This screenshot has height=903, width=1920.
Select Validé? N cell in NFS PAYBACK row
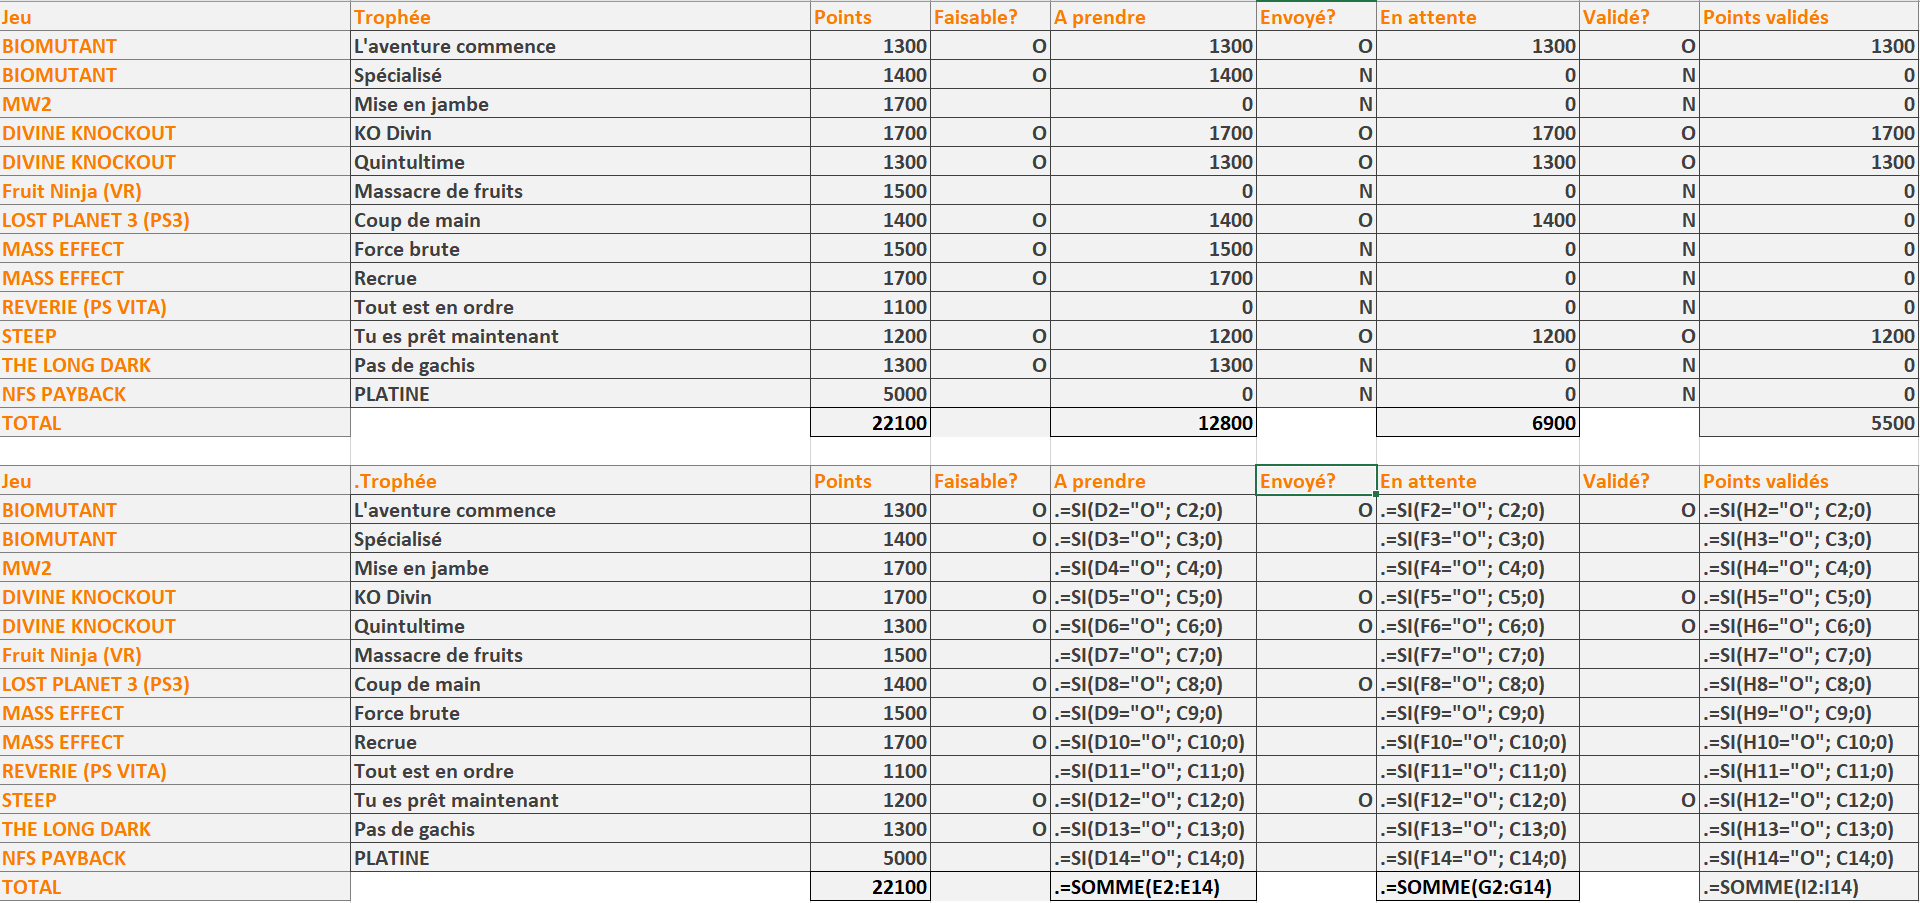pos(1639,394)
